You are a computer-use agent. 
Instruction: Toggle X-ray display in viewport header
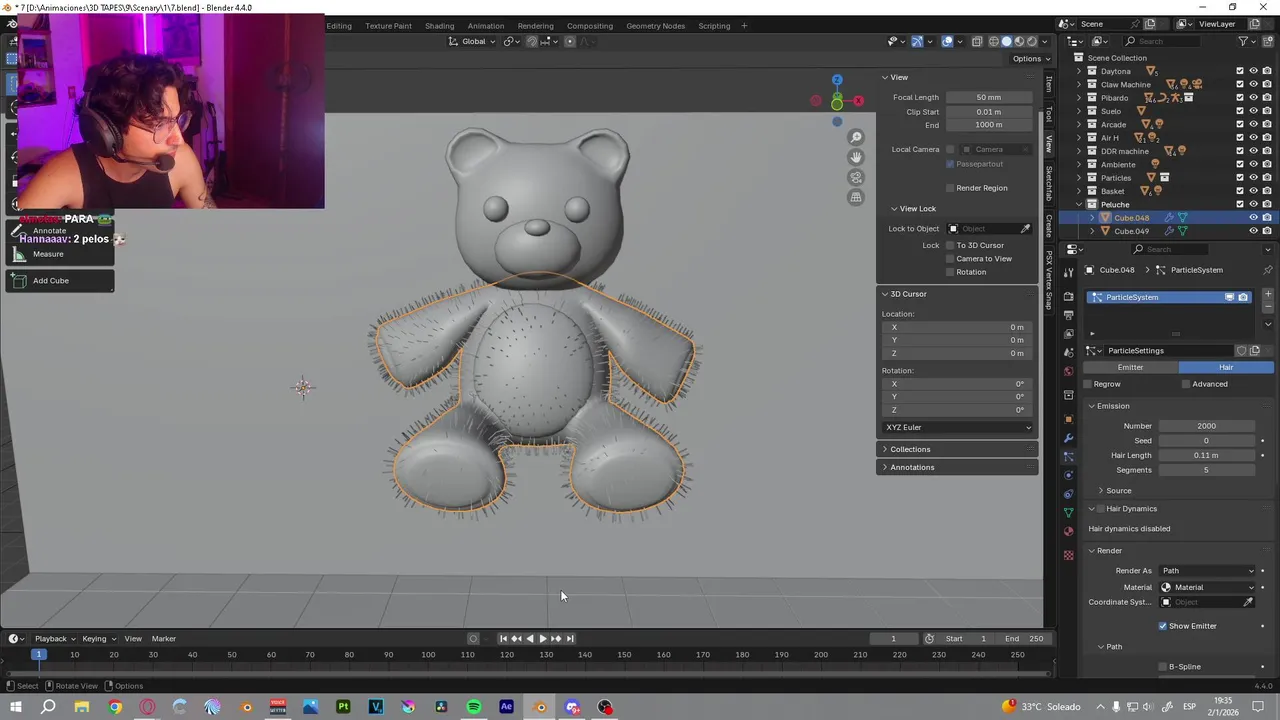977,41
